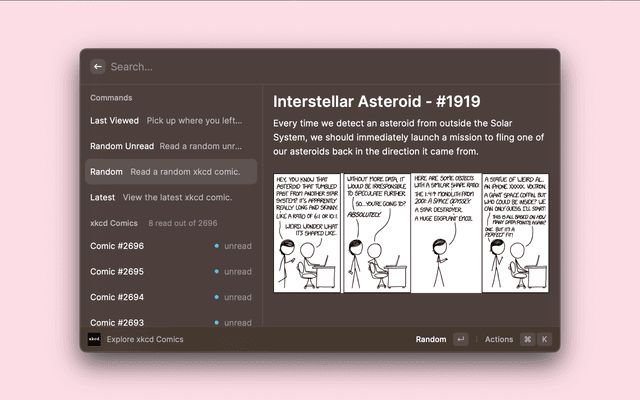Click the Random action label in the bottom bar

pyautogui.click(x=430, y=339)
